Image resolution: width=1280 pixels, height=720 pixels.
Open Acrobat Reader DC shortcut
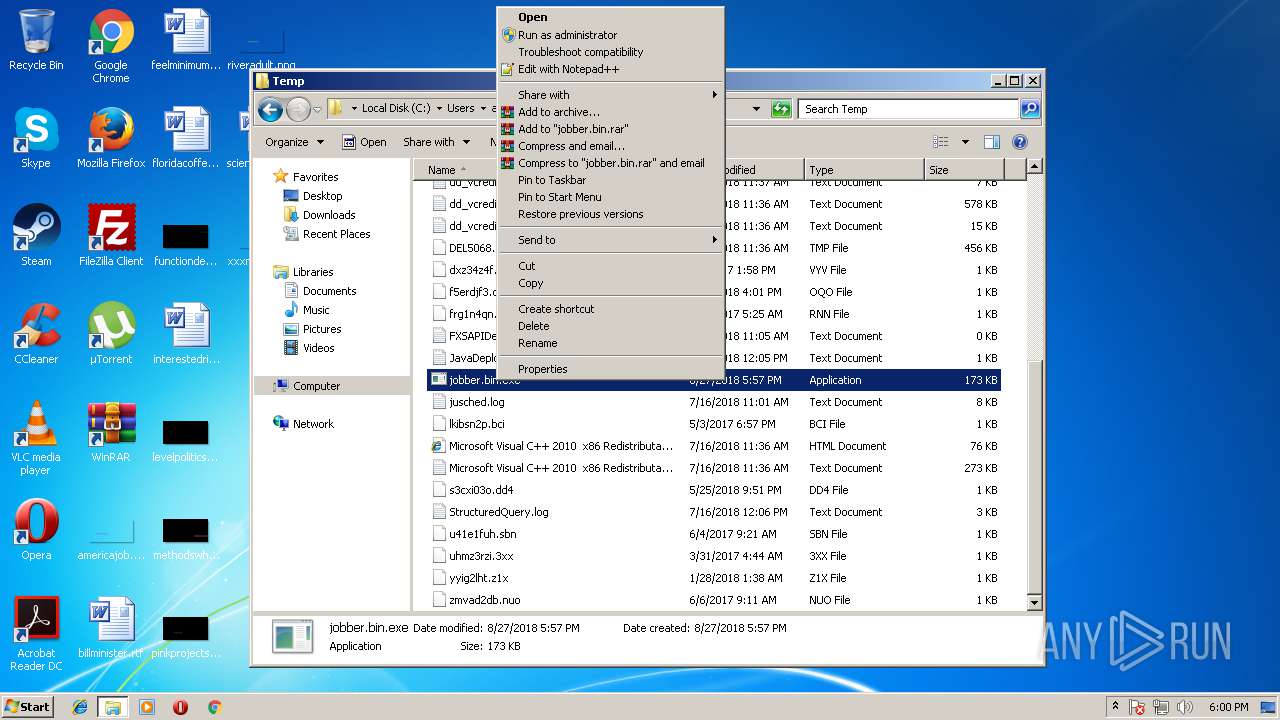pos(36,634)
